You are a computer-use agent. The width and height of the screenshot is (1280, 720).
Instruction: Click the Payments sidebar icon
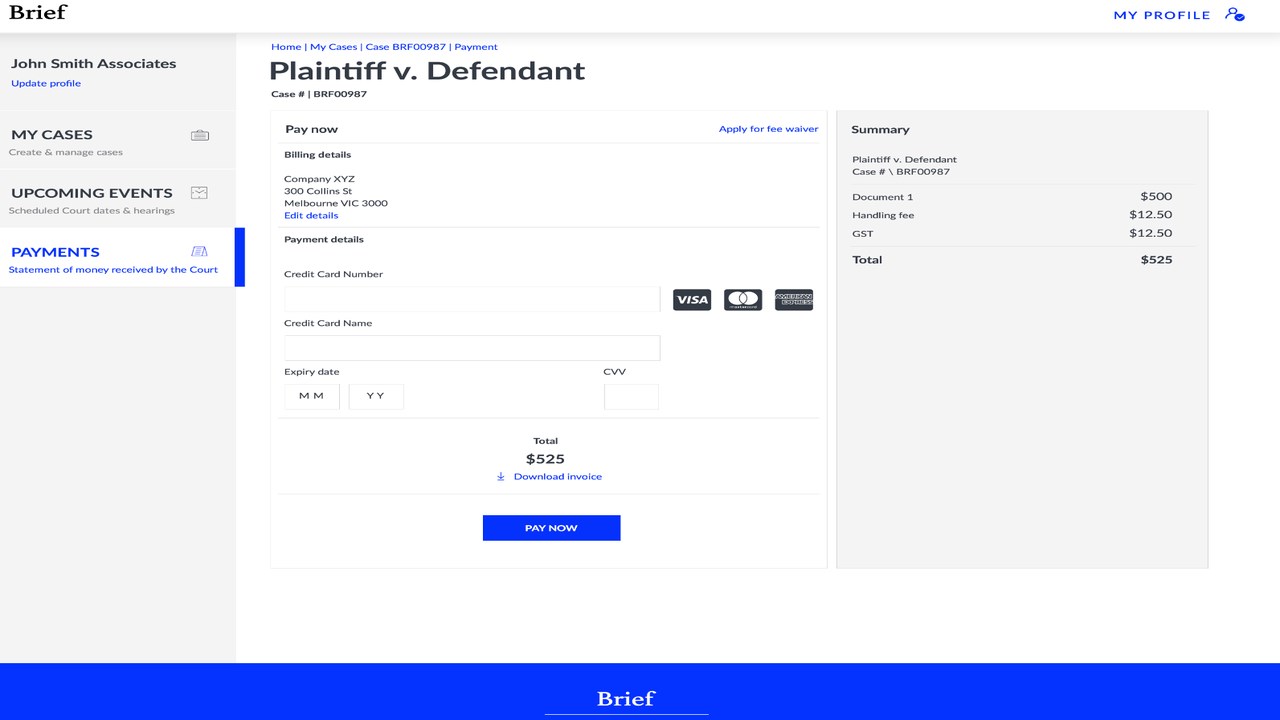click(200, 252)
